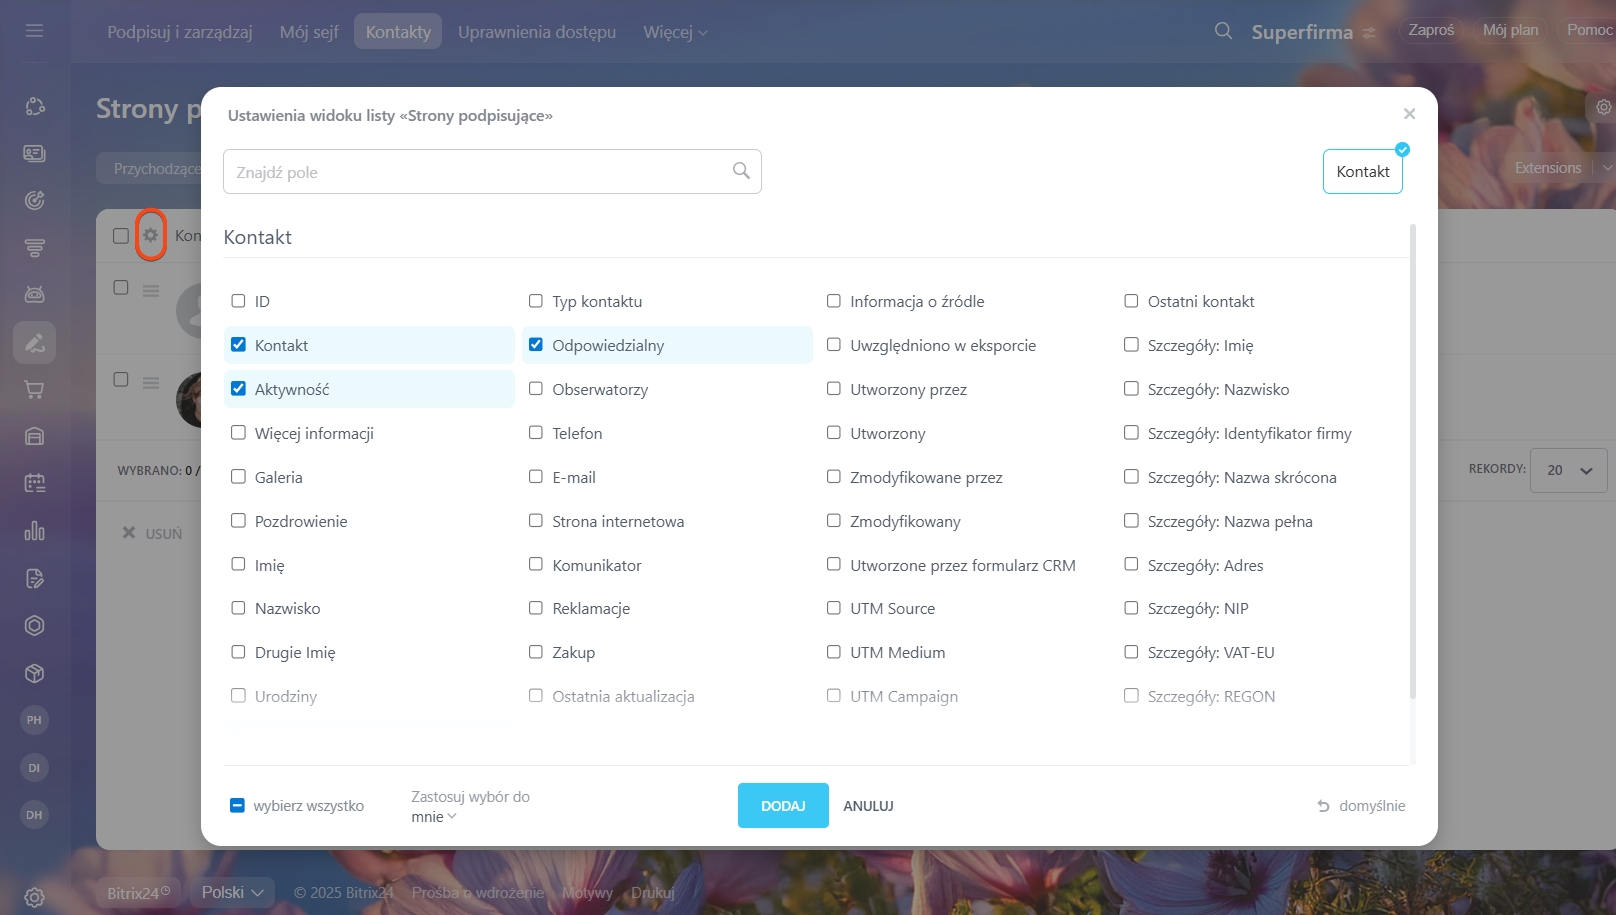Click the search icon in the Znajdź pole field
This screenshot has height=915, width=1616.
741,171
